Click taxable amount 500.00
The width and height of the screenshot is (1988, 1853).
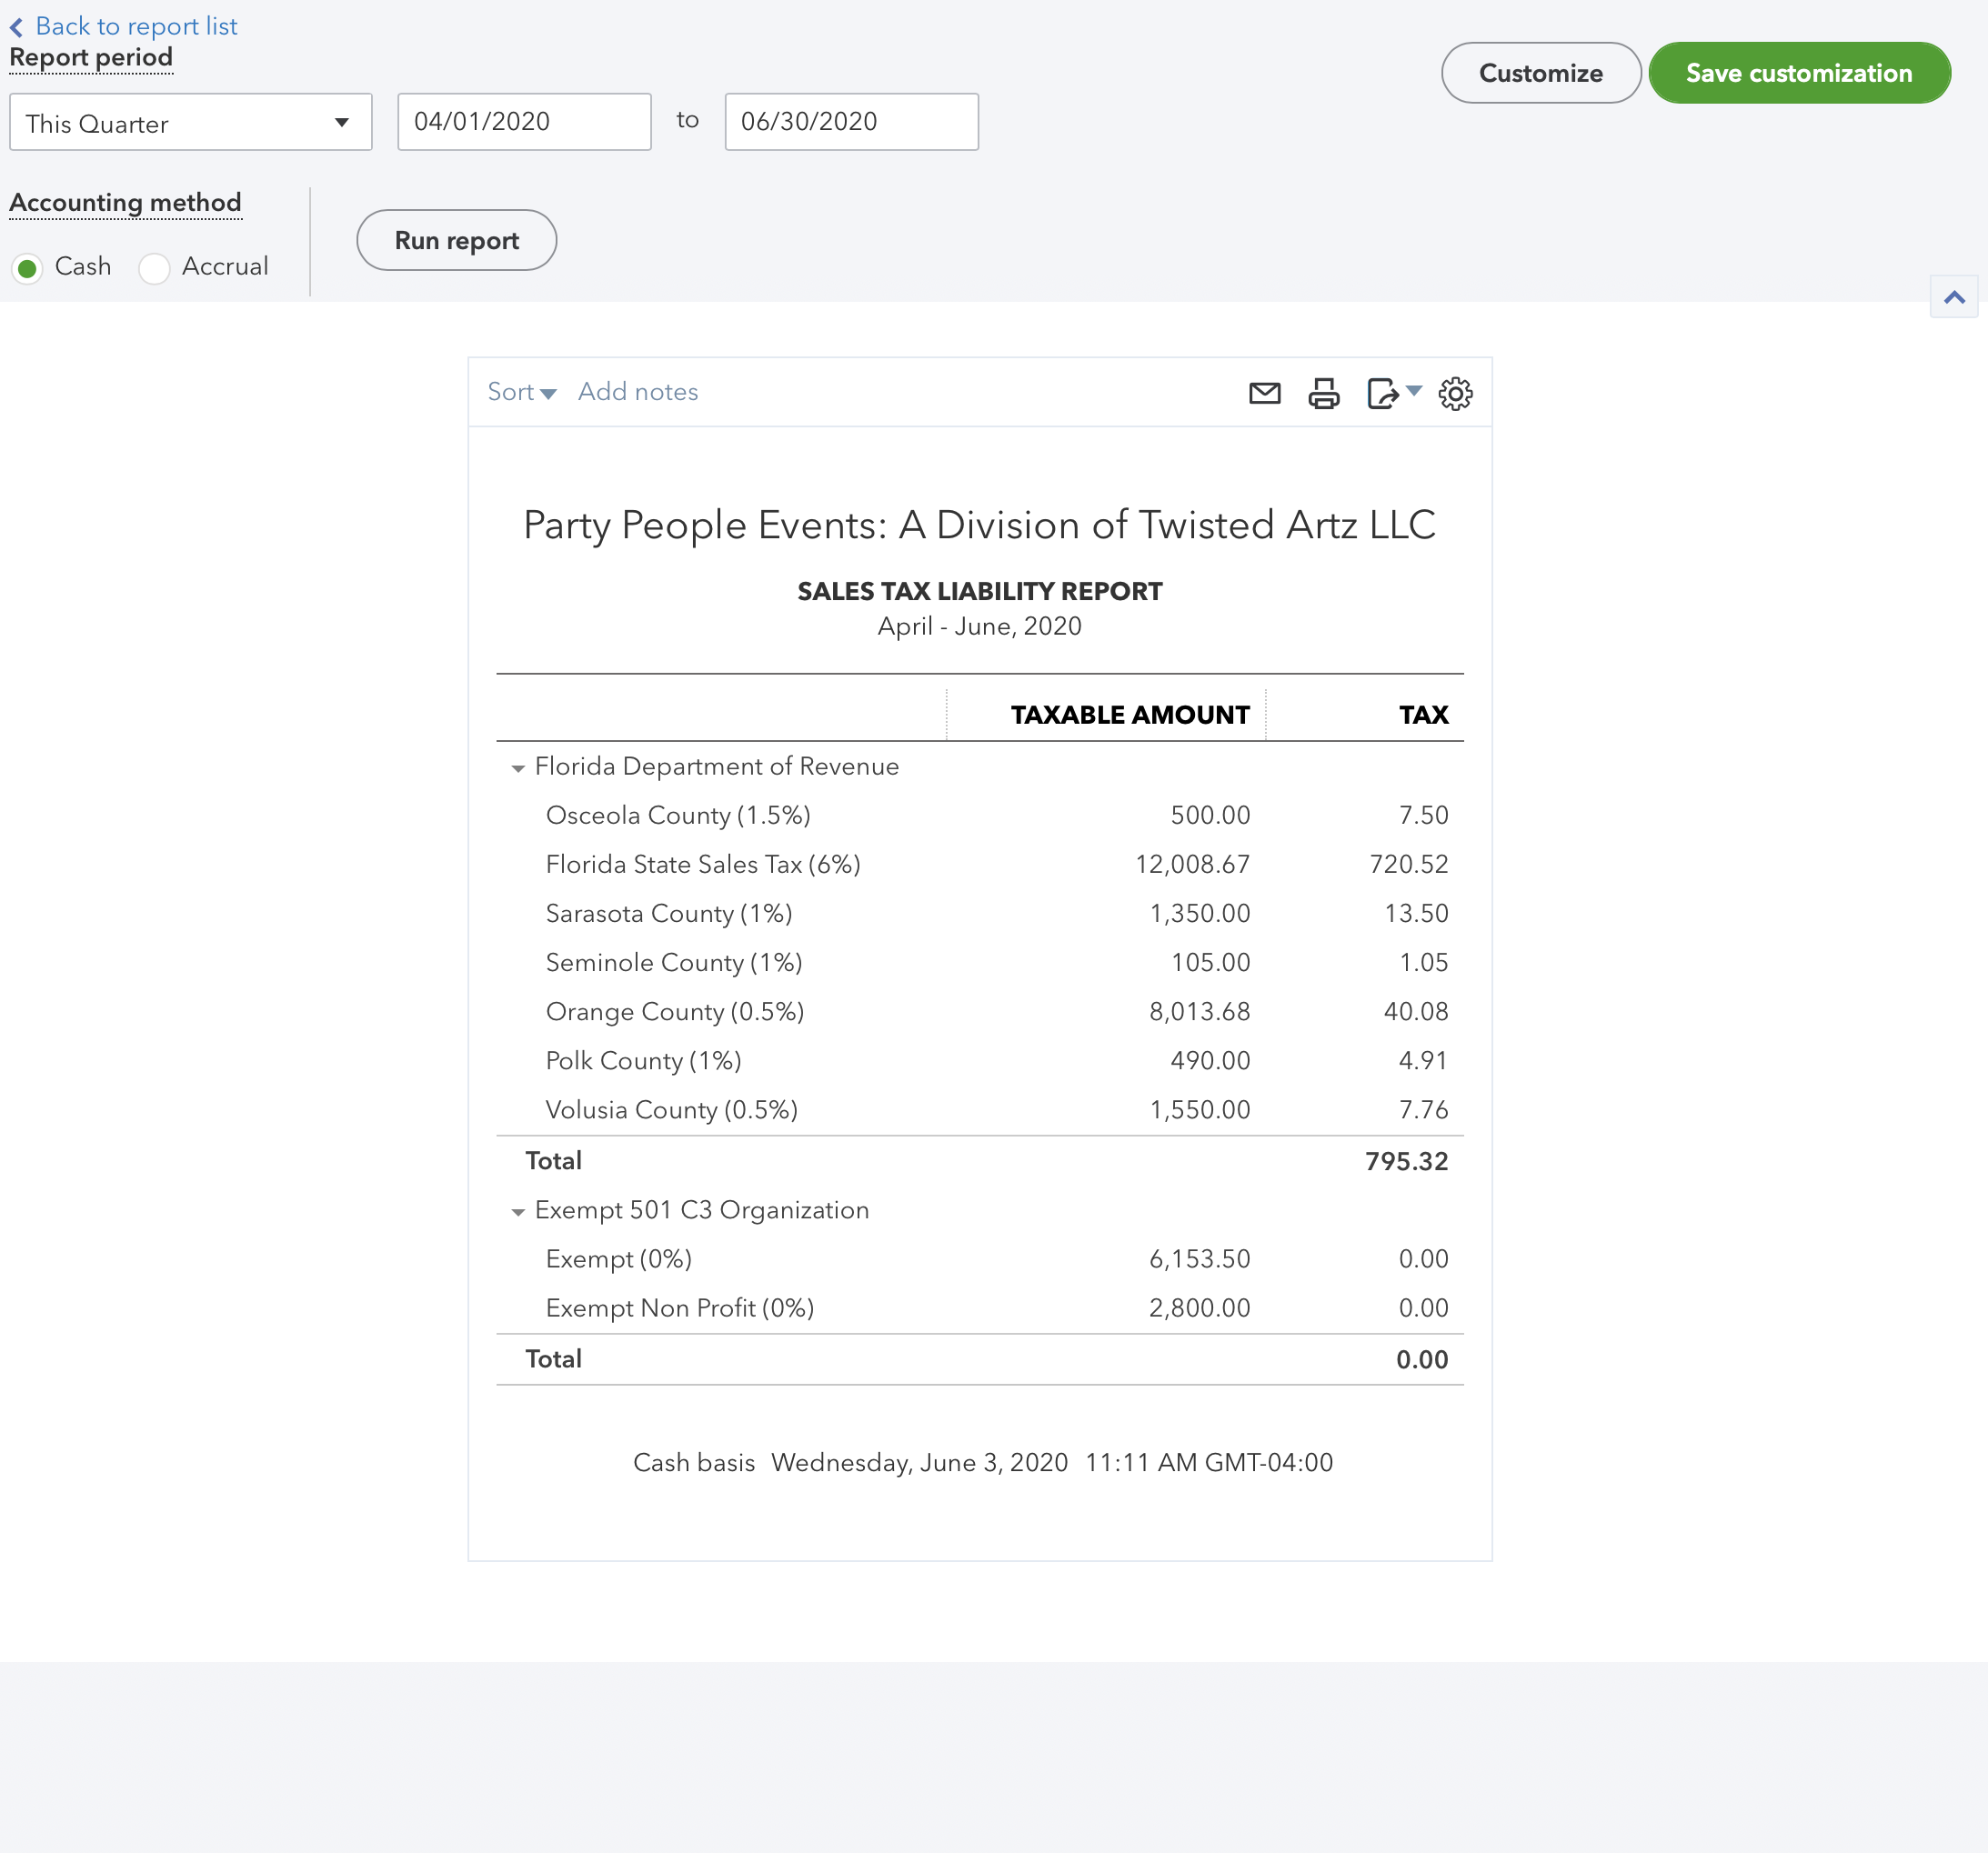click(1210, 816)
